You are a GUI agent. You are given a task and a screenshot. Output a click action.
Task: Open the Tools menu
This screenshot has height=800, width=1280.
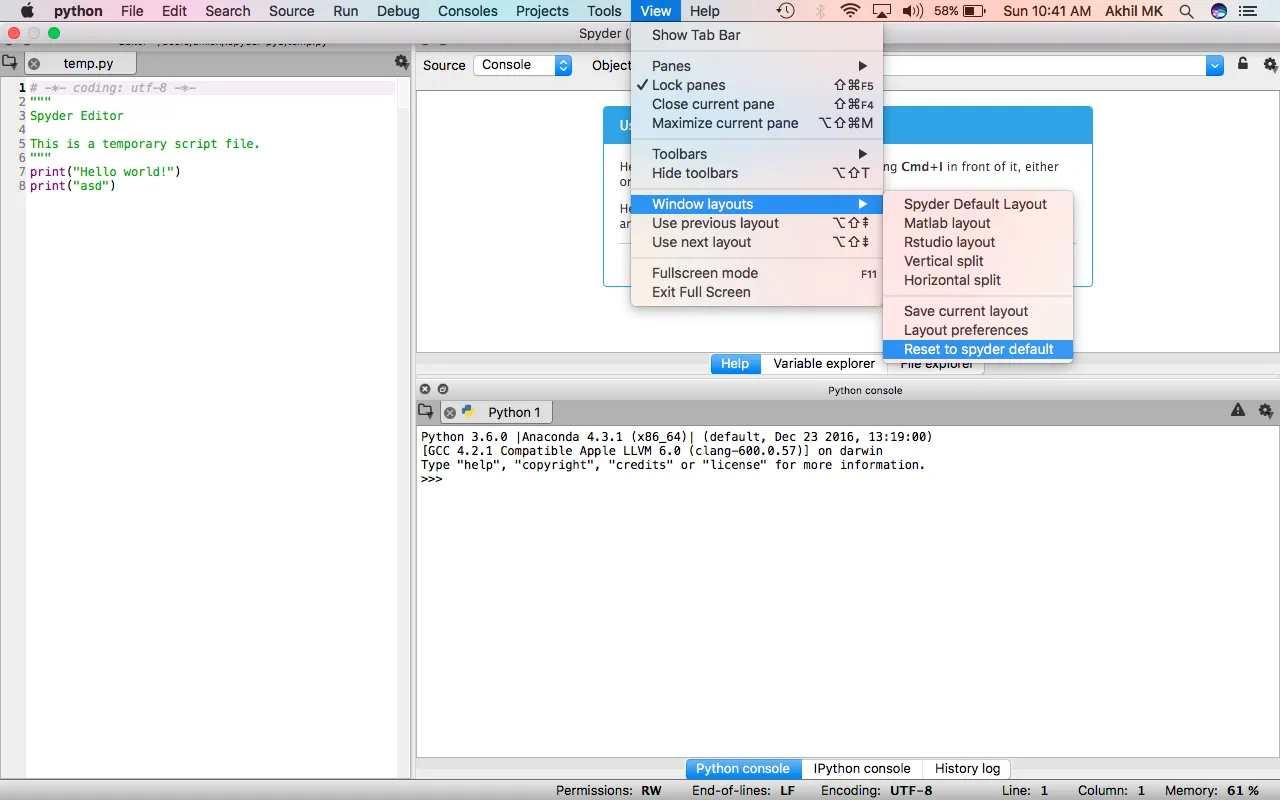click(604, 11)
